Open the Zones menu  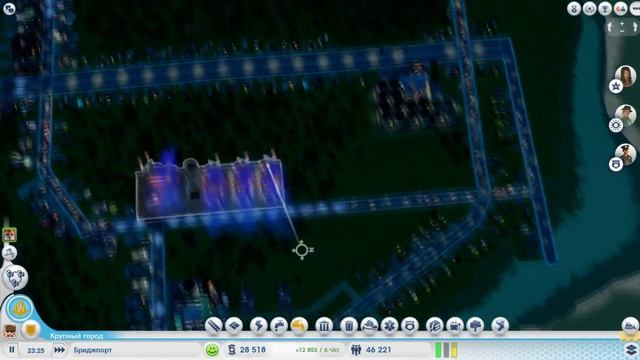pos(234,326)
